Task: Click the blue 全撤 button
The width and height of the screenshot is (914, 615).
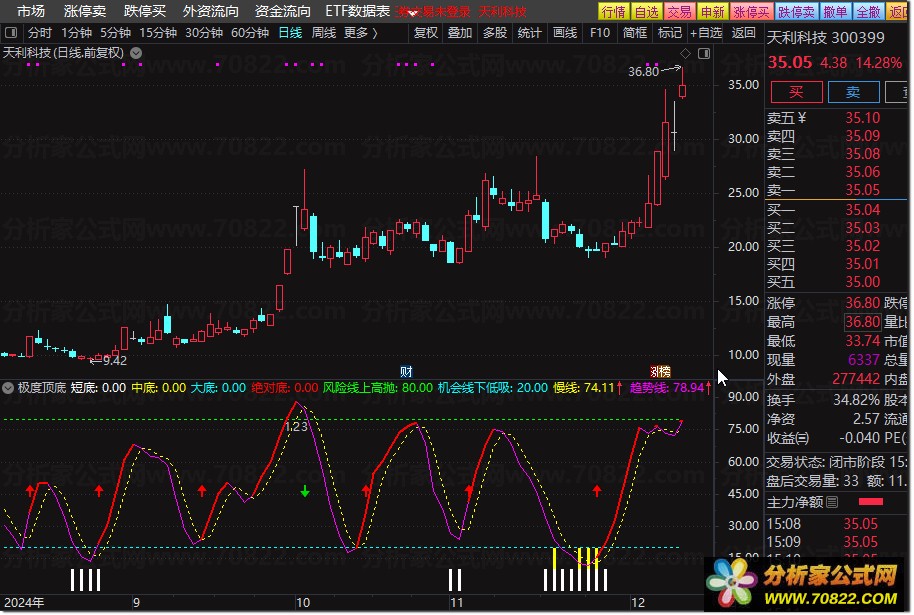Action: tap(869, 12)
